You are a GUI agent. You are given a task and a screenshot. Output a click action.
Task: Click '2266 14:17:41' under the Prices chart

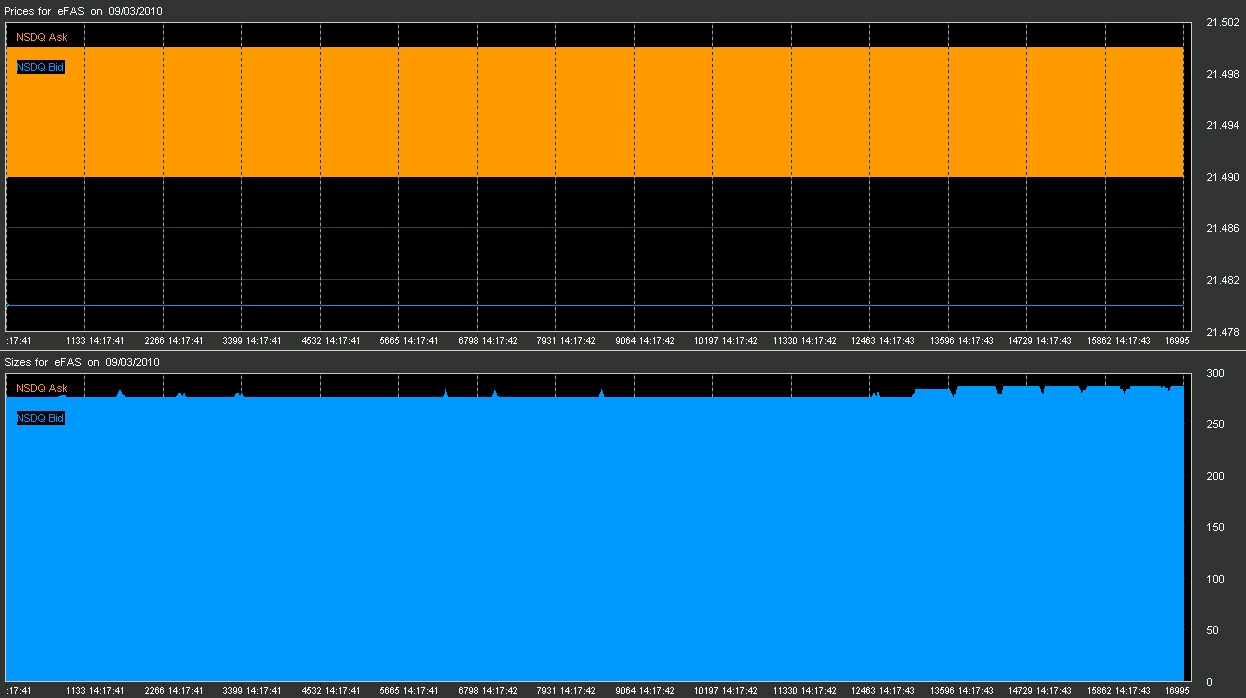tap(174, 341)
